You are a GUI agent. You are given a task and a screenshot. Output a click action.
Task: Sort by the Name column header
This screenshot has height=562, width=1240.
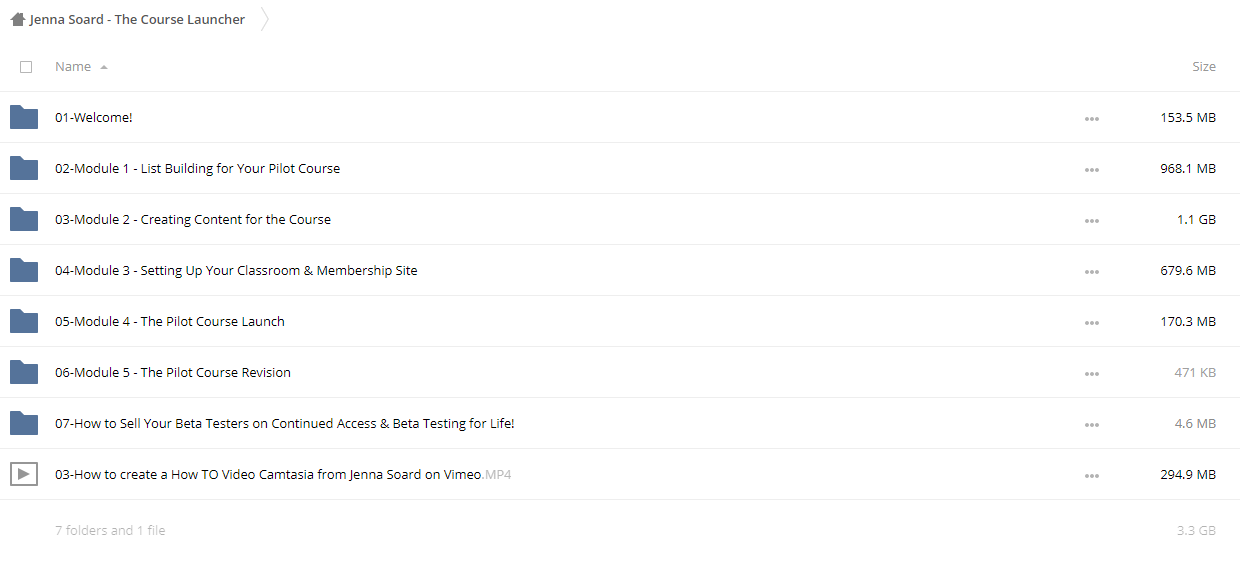[x=73, y=66]
